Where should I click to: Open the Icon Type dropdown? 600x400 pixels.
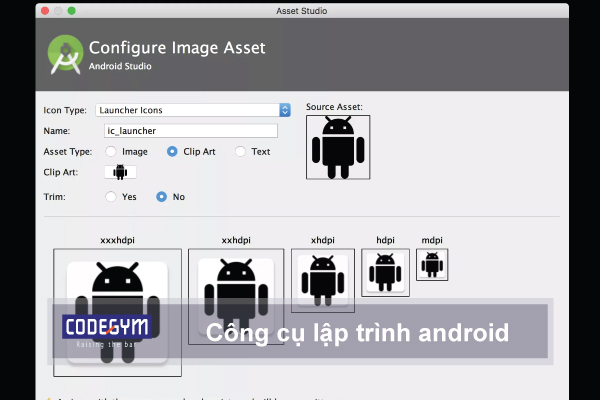pyautogui.click(x=190, y=110)
